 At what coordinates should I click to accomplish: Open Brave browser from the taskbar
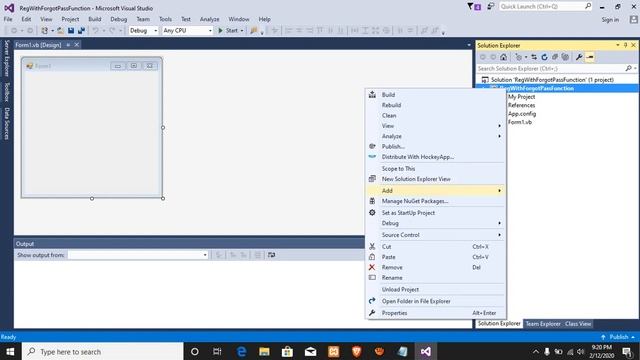356,351
